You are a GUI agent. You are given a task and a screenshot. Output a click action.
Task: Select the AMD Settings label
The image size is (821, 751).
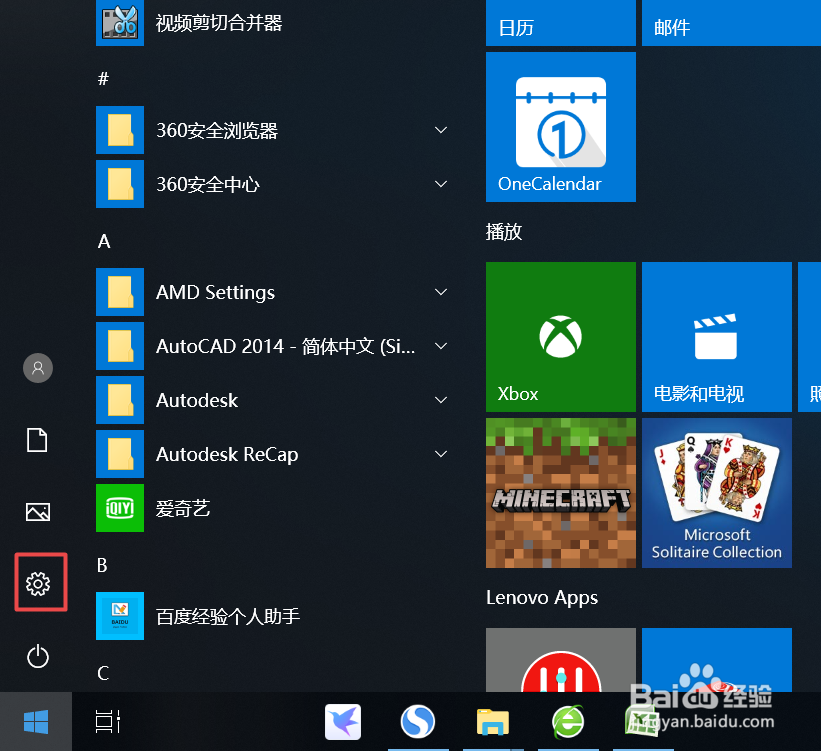215,292
